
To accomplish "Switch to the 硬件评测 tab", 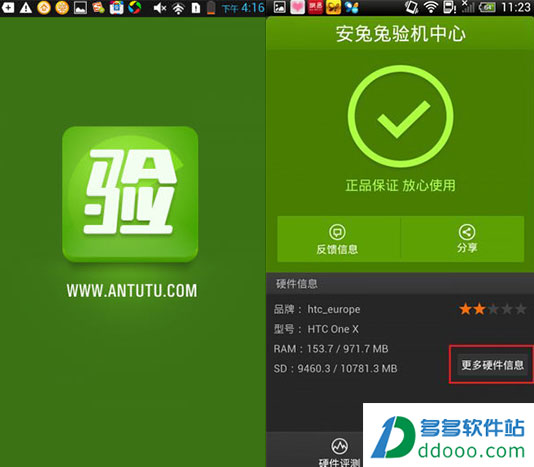I will coord(339,451).
